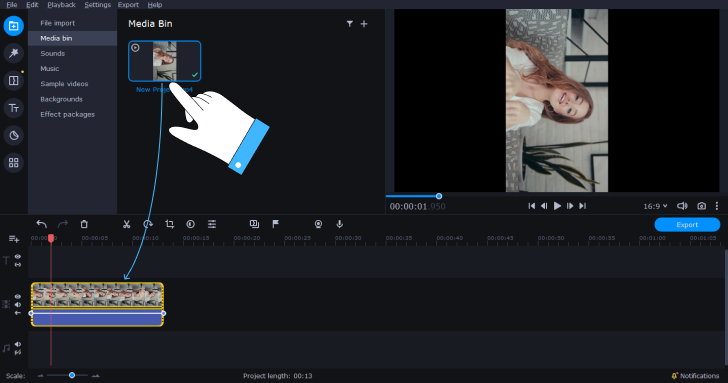Open the Help menu
Viewport: 728px width, 383px height.
155,5
